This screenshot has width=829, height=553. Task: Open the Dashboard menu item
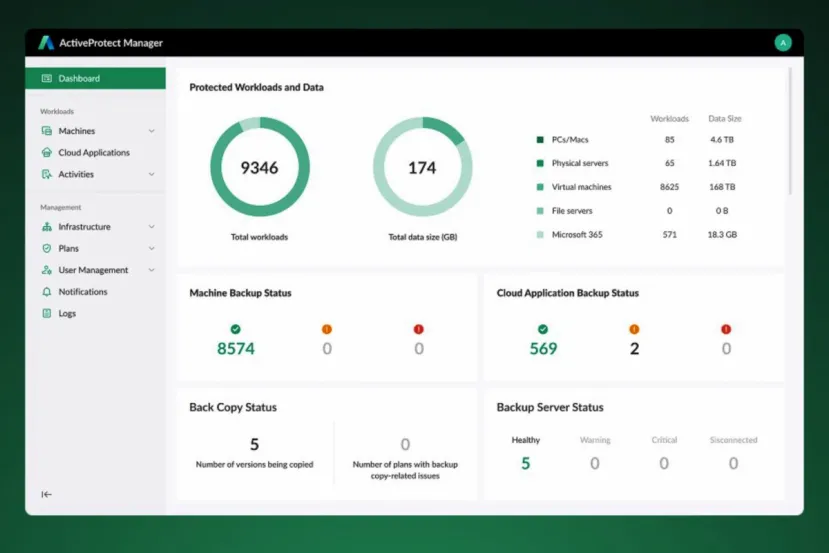[x=95, y=78]
